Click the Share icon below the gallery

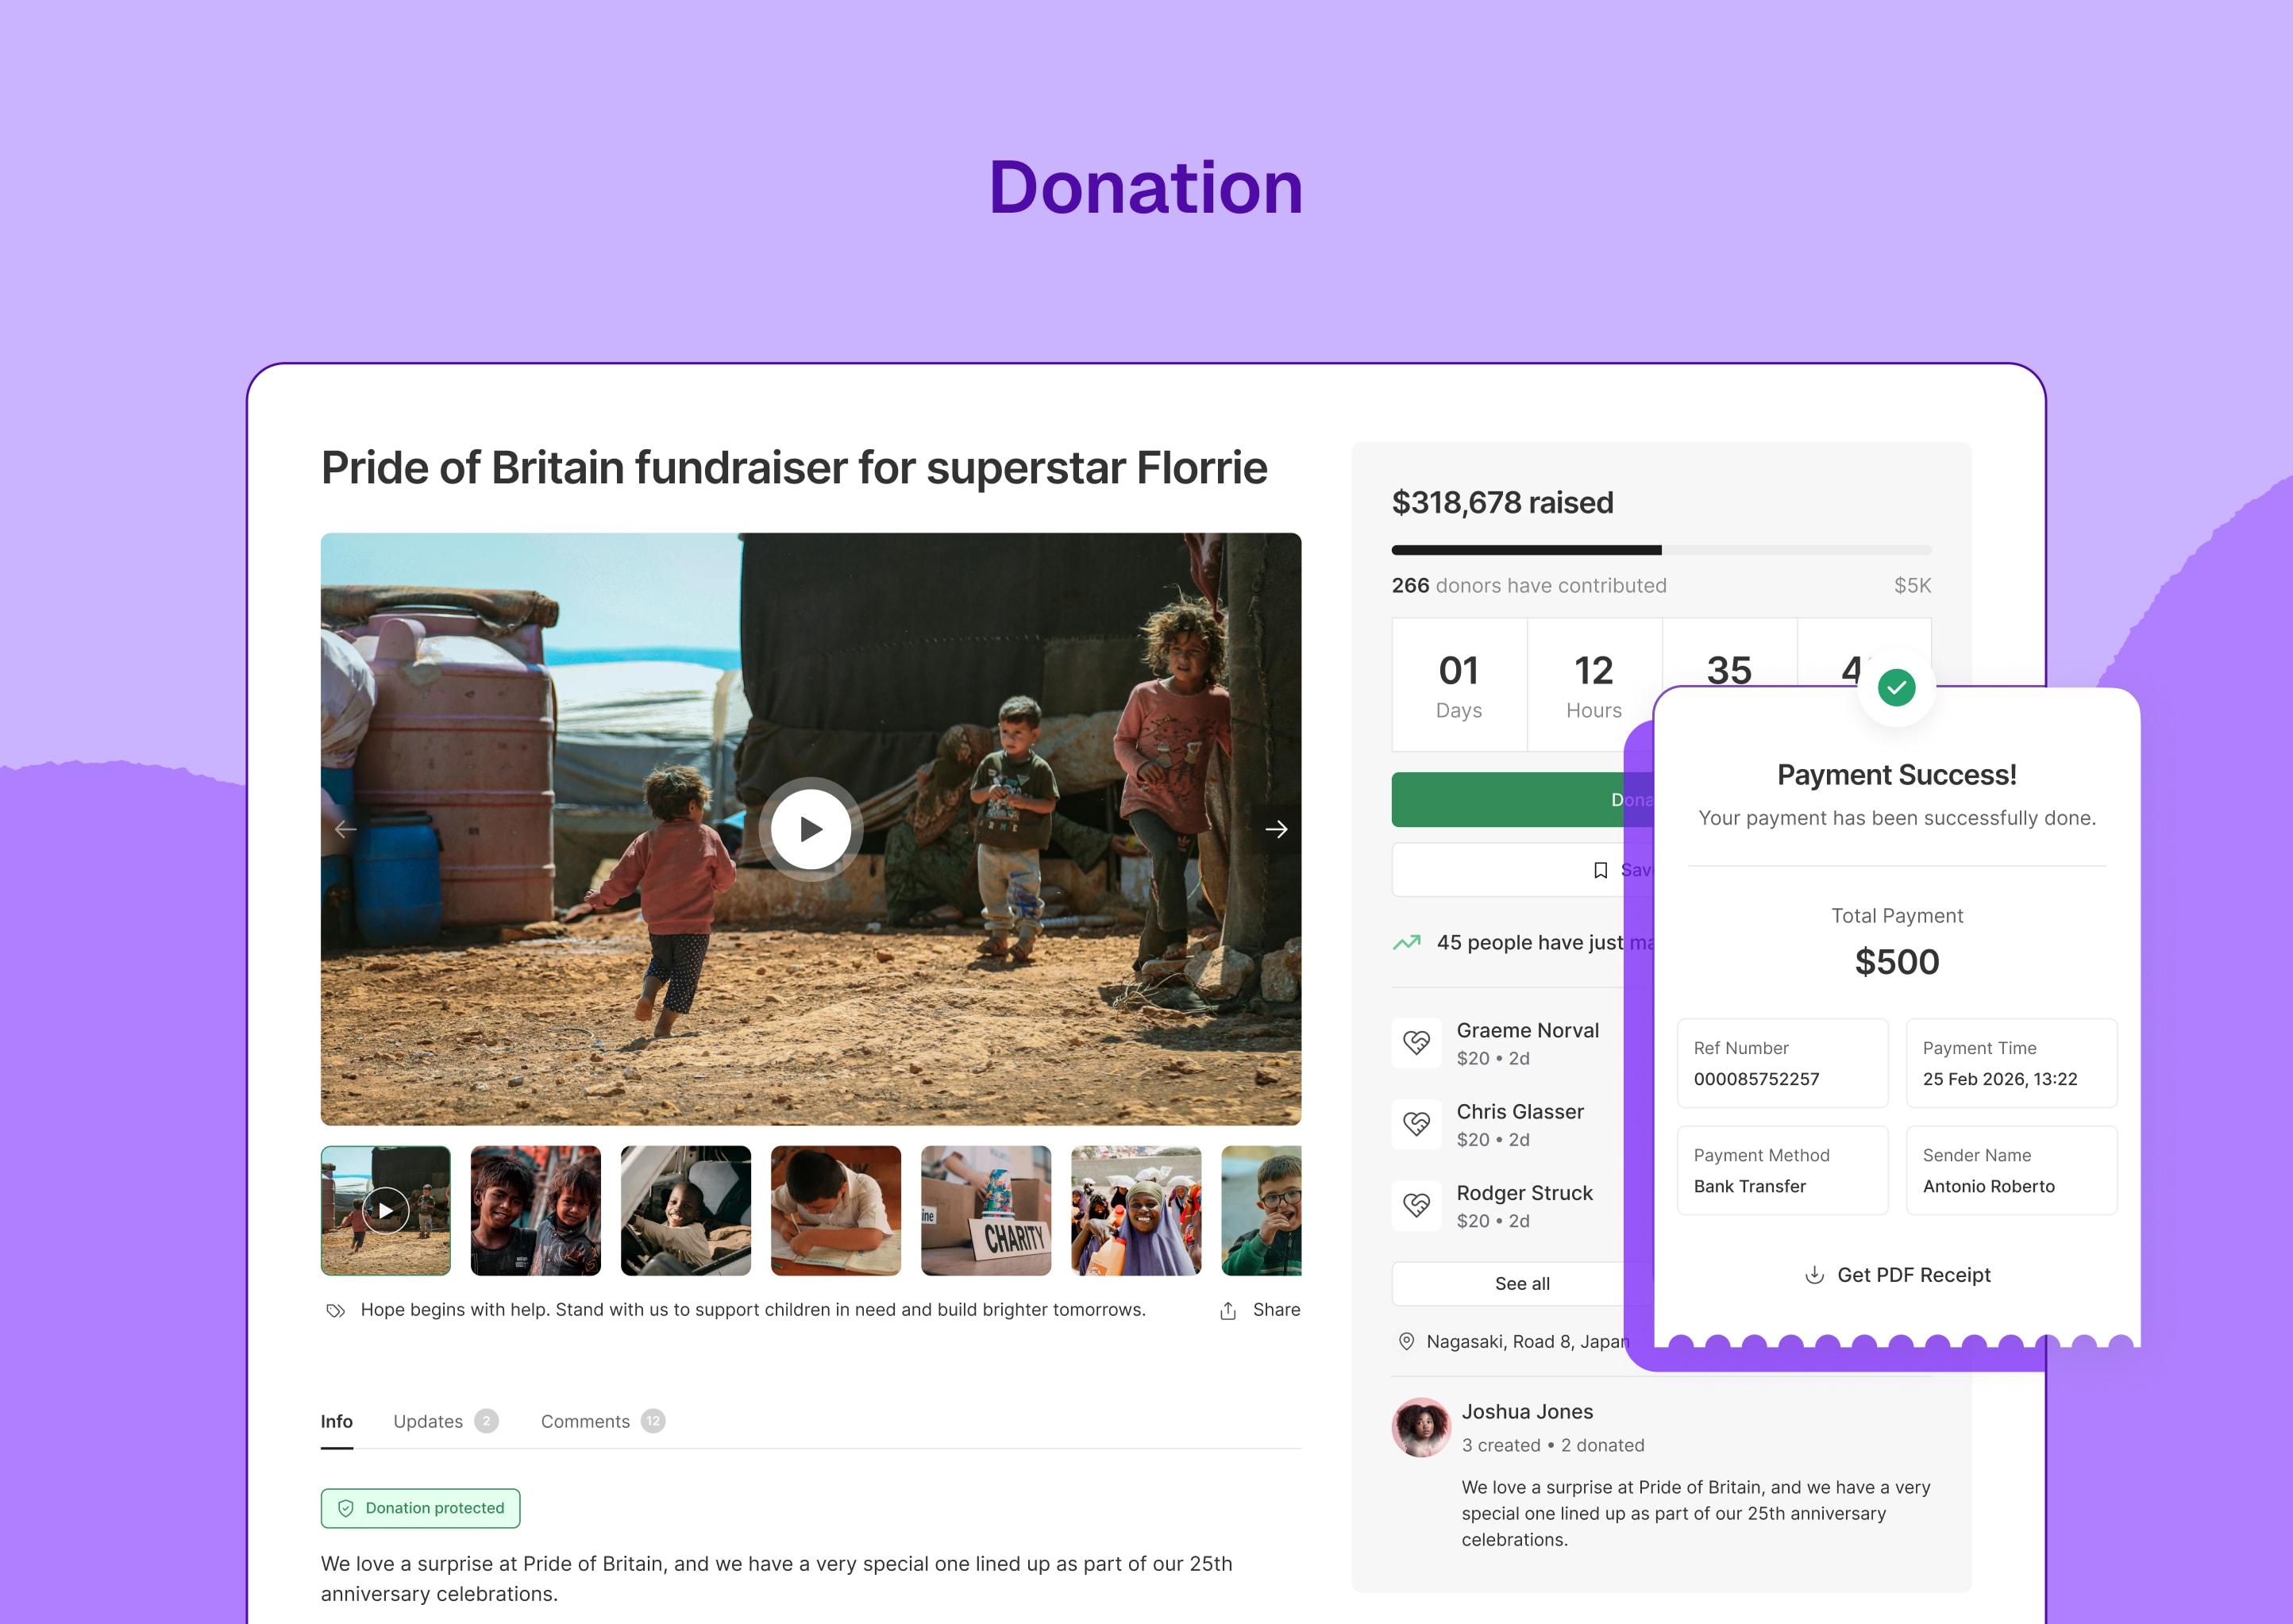pos(1228,1311)
